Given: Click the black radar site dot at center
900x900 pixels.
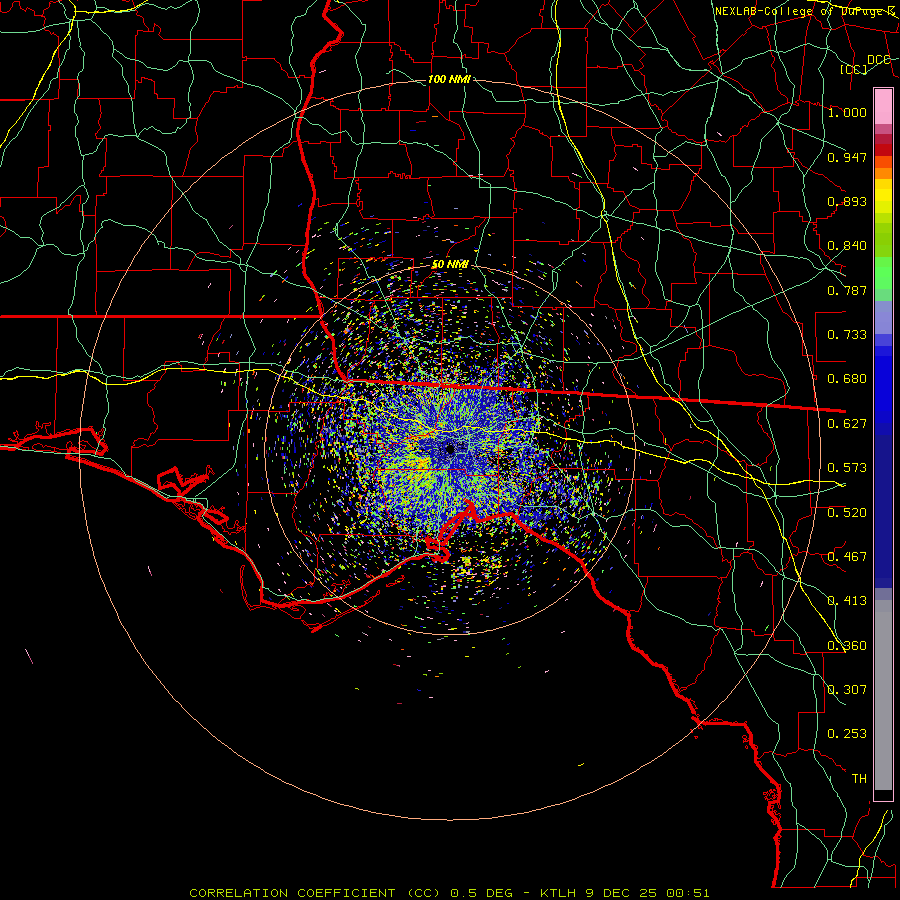Looking at the screenshot, I should tap(451, 448).
